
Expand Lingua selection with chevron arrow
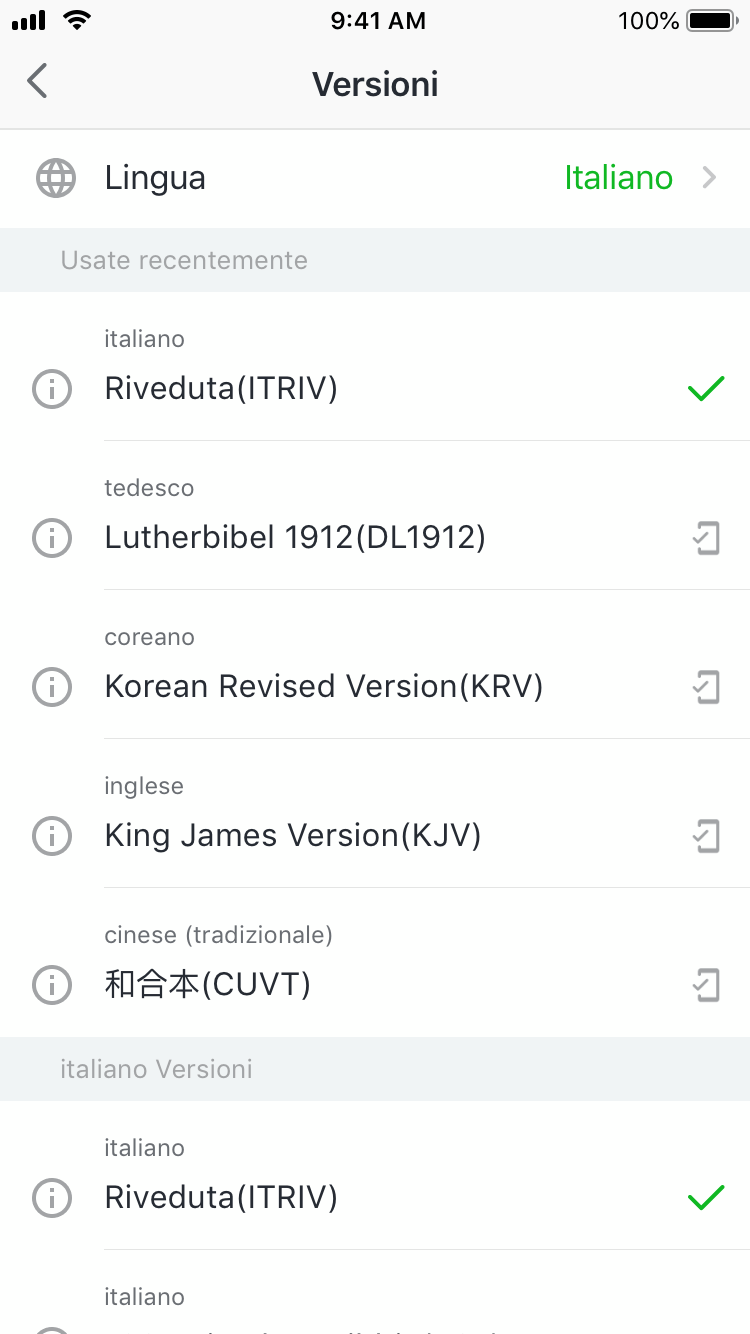(709, 178)
